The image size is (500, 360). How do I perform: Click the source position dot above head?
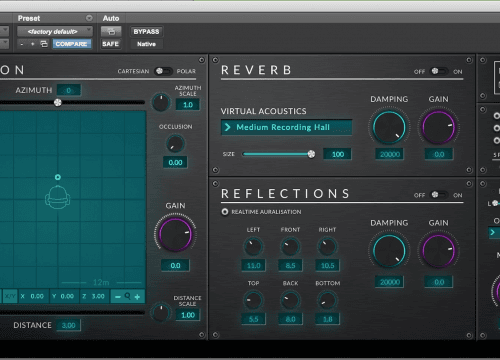pos(58,177)
